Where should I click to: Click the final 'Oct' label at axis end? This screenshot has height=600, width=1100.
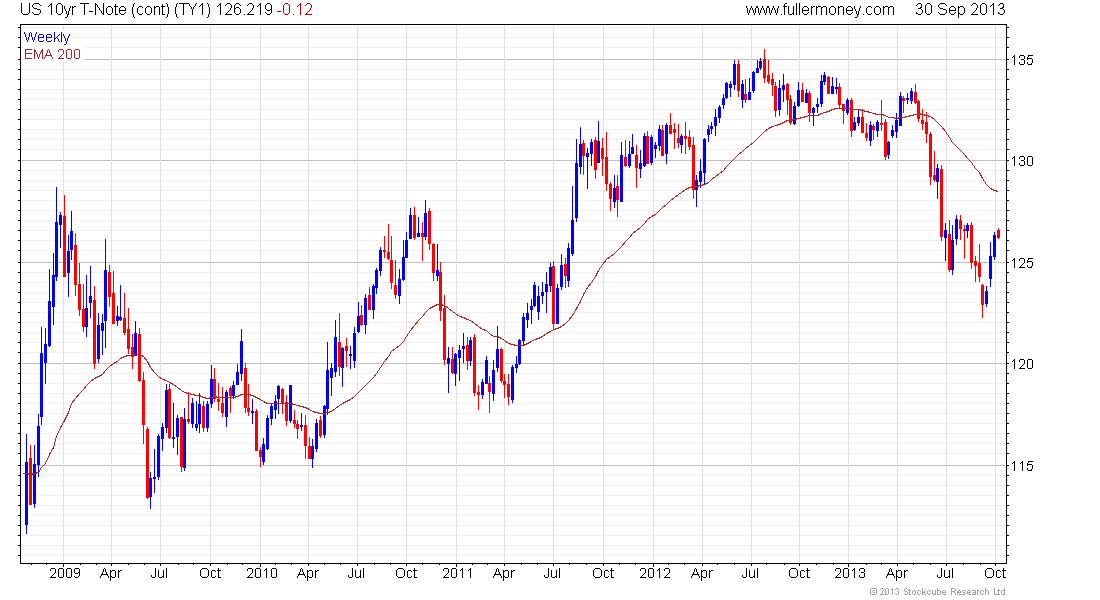pyautogui.click(x=995, y=573)
